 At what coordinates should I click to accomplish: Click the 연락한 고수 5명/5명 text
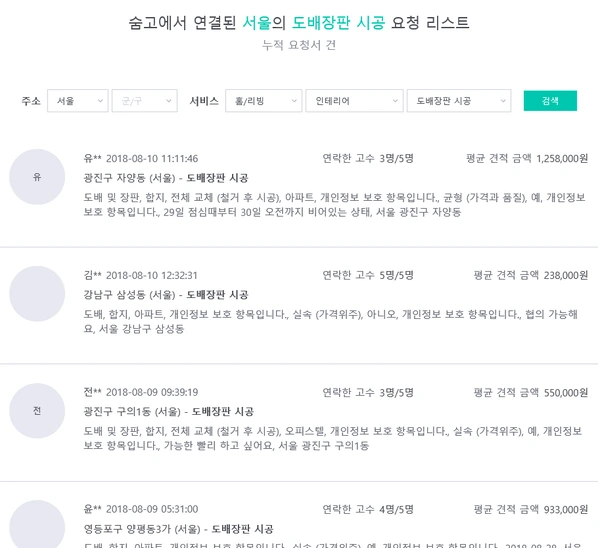368,275
